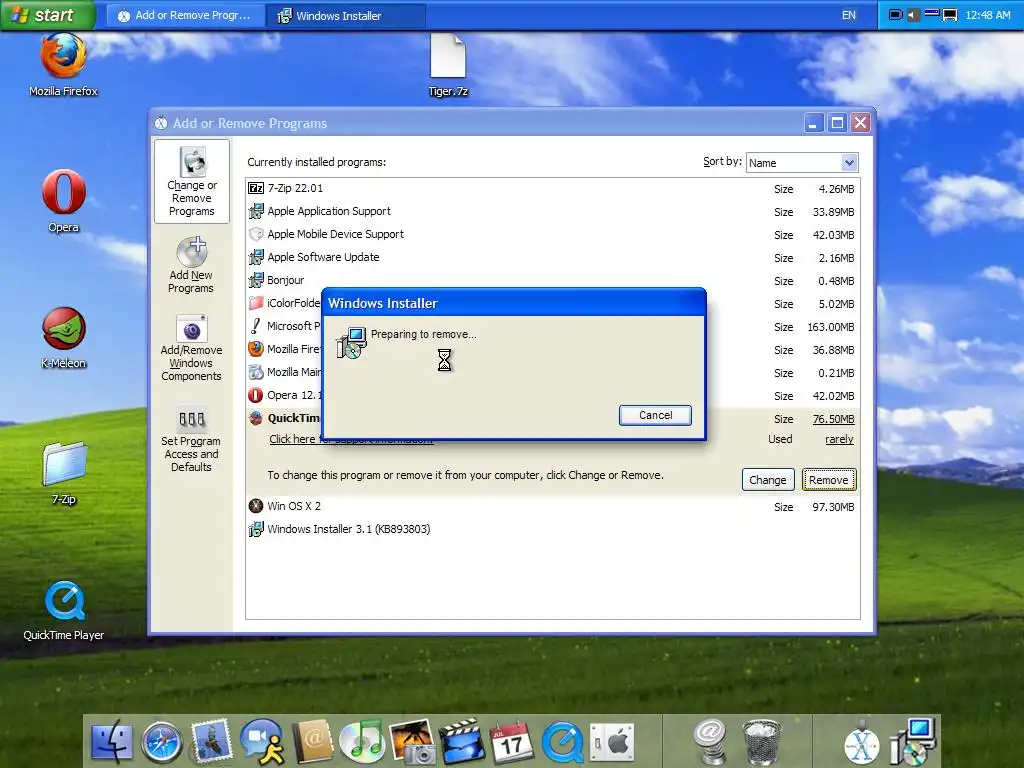Open the Opera desktop icon
This screenshot has width=1024, height=768.
coord(63,201)
